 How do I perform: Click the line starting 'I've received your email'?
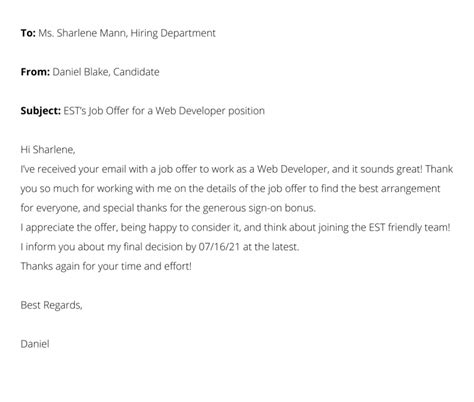(x=237, y=169)
